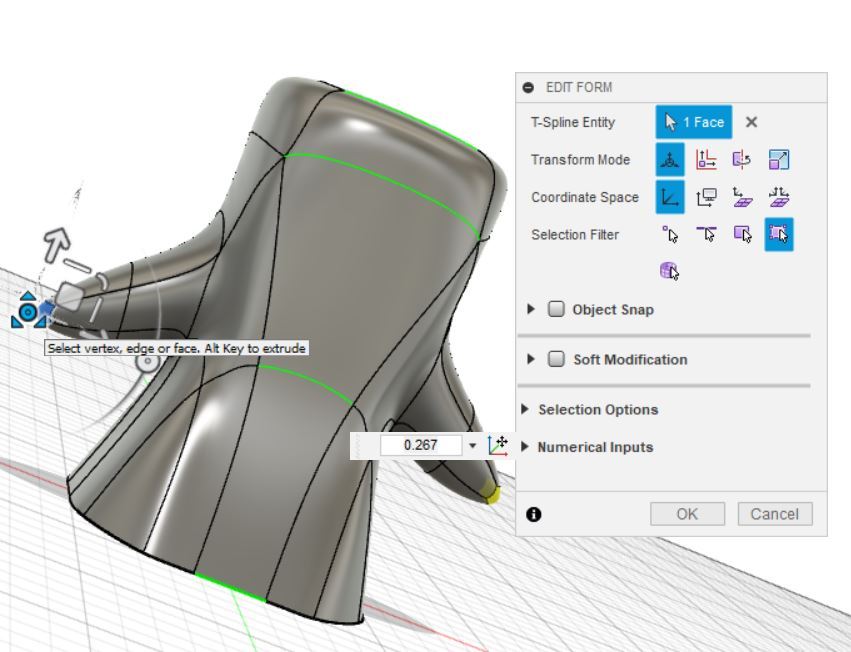Click the square plane manipulator handle

coord(69,296)
